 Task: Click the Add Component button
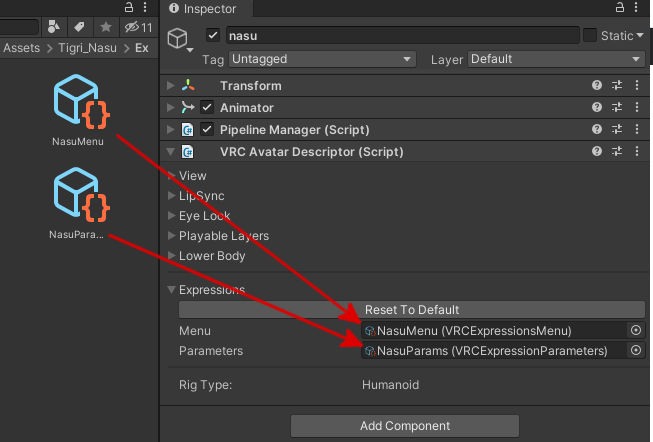[x=405, y=426]
